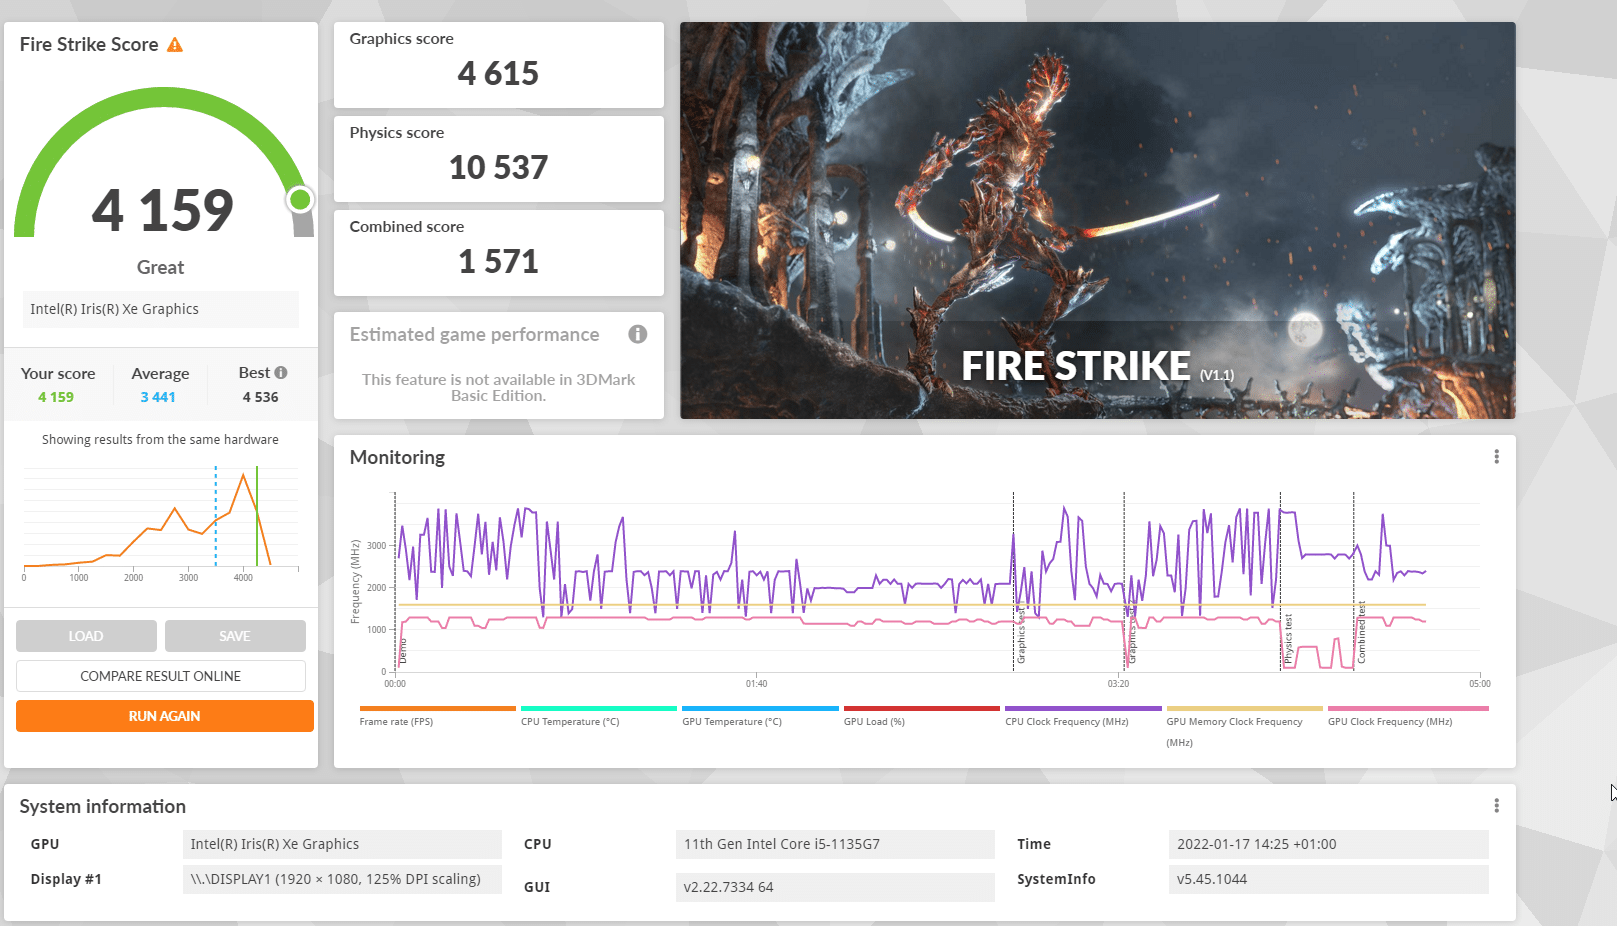Click the Physics test marker in monitoring chart

[x=1288, y=640]
